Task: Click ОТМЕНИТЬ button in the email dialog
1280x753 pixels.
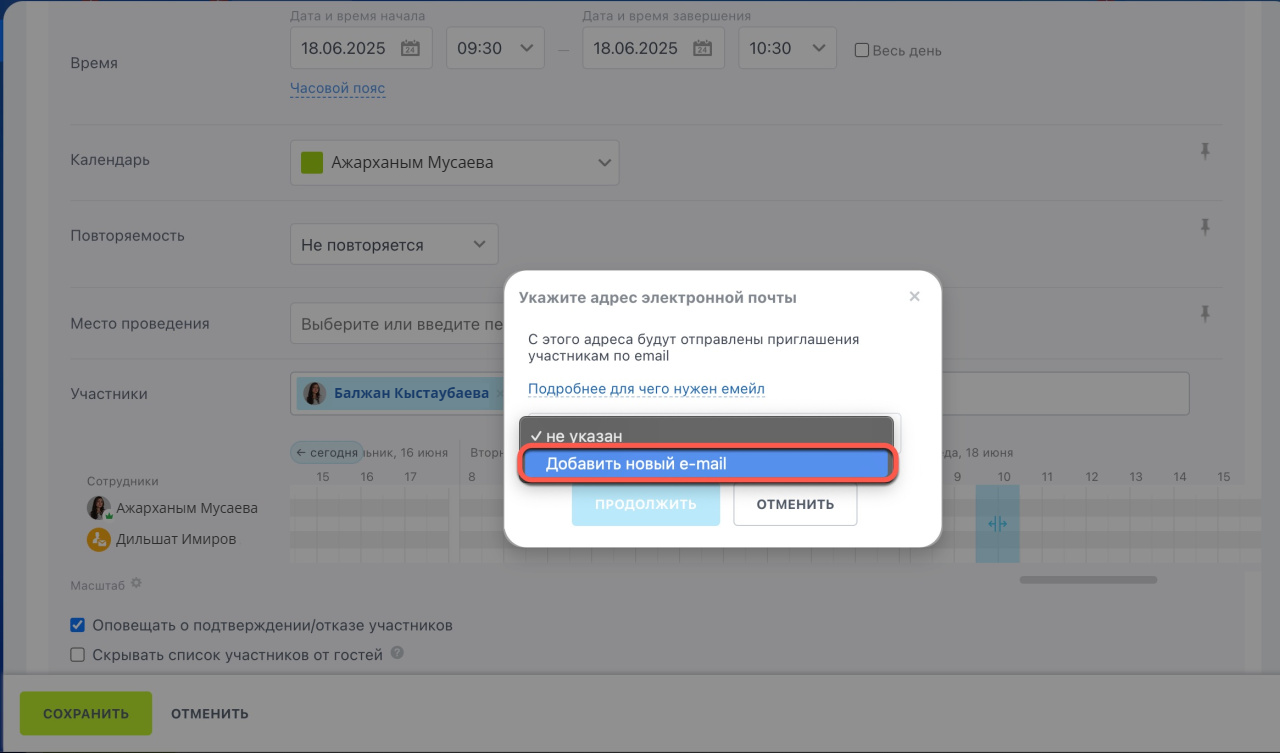Action: pyautogui.click(x=795, y=504)
